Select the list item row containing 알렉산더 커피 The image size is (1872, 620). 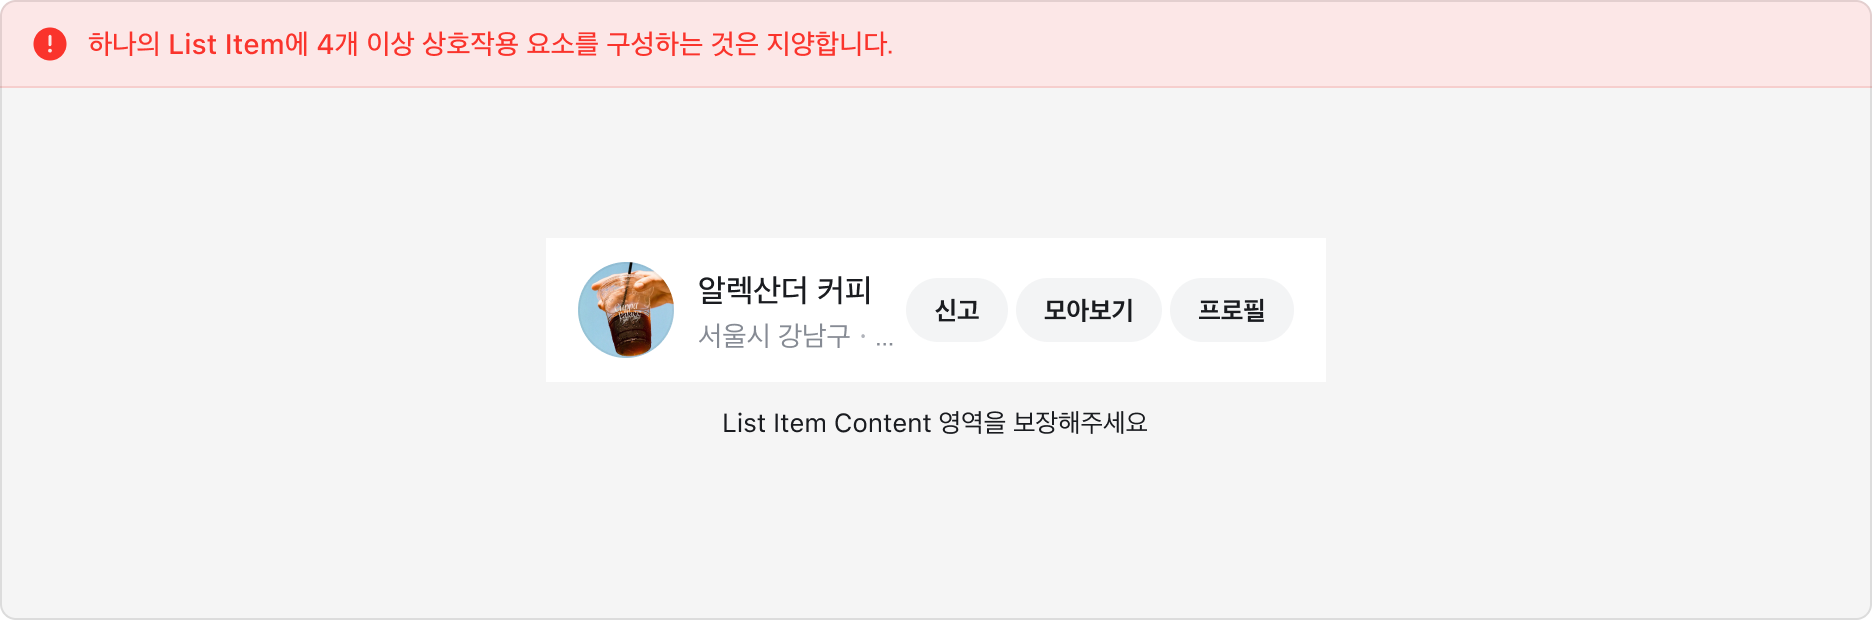point(935,309)
